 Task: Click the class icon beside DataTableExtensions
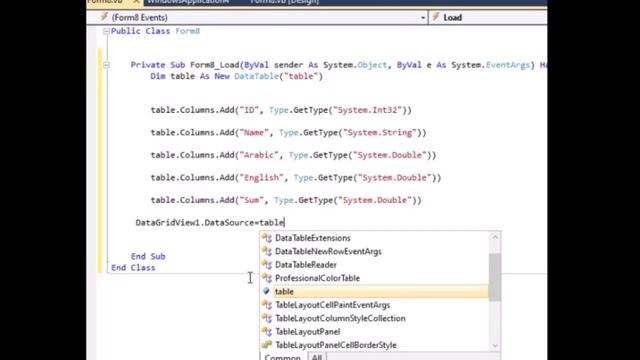[267, 238]
